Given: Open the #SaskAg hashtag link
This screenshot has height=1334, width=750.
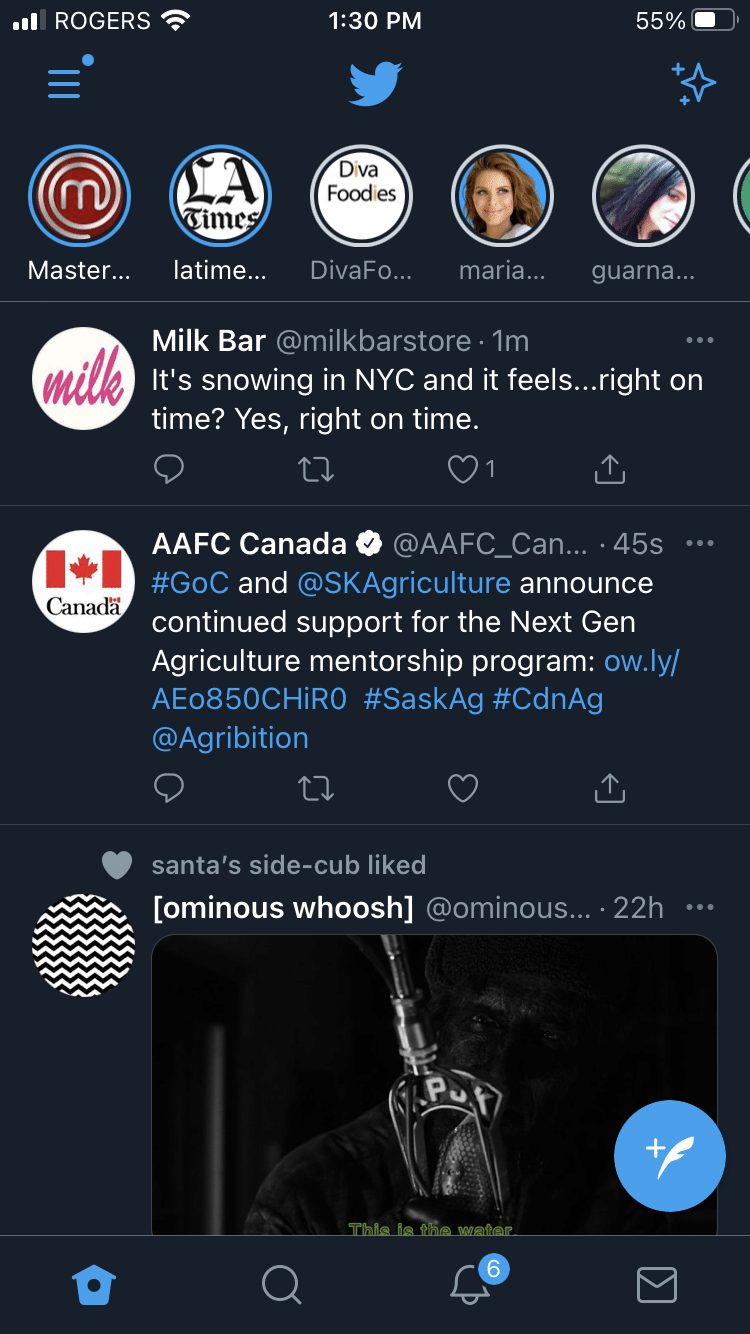Looking at the screenshot, I should 423,699.
